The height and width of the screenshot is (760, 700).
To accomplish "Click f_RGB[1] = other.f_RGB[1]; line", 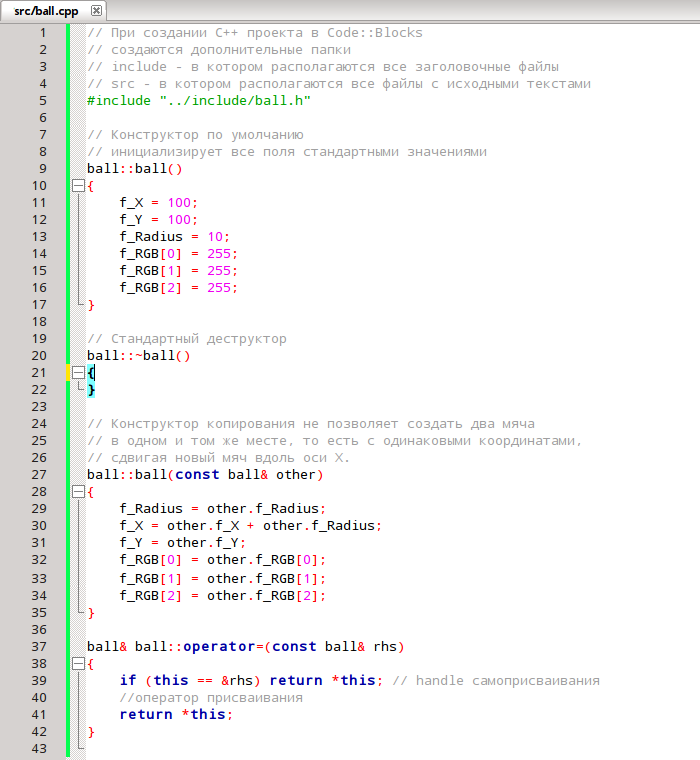I will click(223, 578).
